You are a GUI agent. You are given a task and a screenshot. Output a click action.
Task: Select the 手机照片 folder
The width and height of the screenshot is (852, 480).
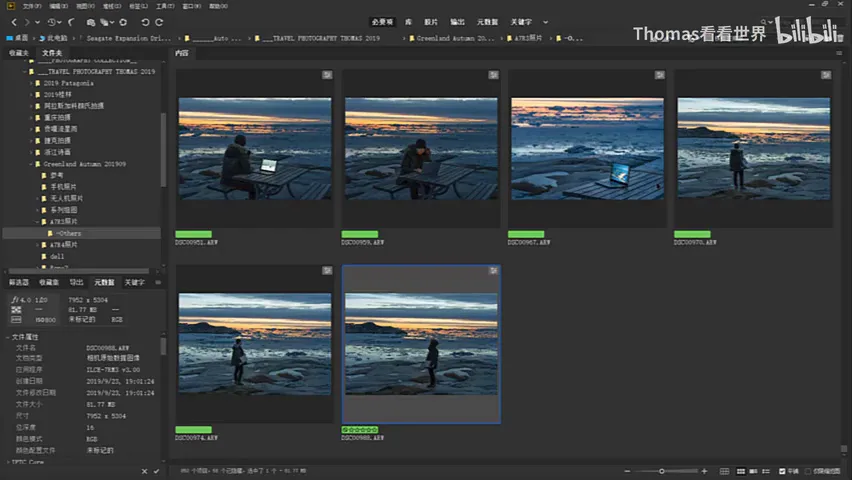(x=63, y=187)
